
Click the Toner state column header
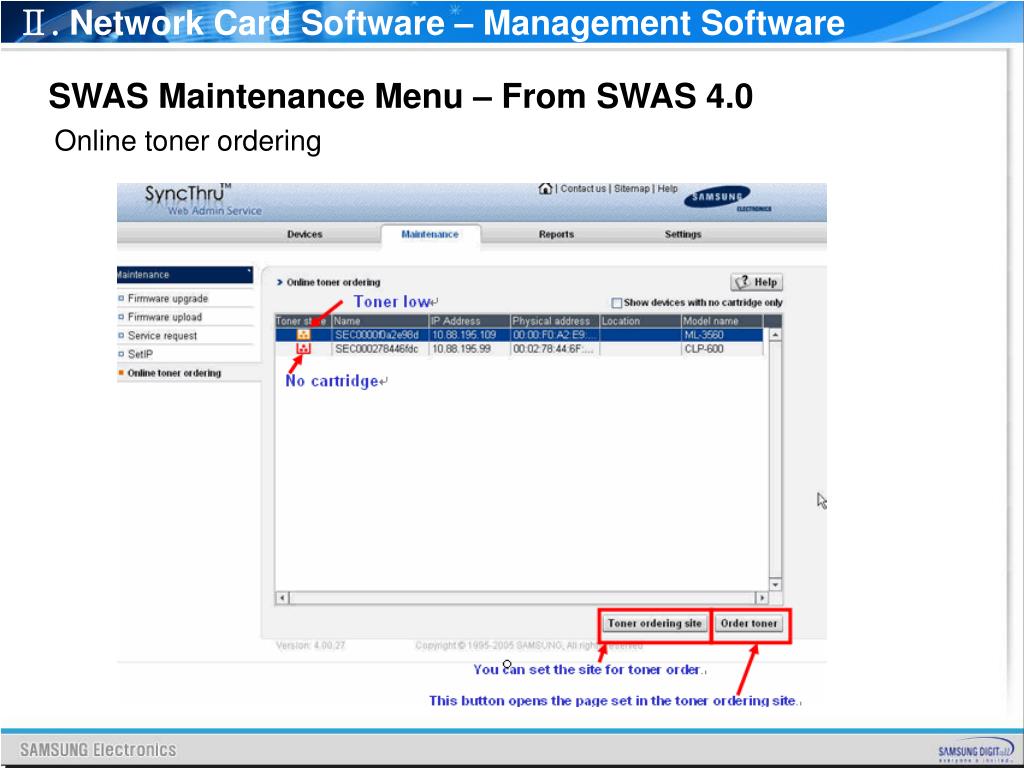point(304,321)
